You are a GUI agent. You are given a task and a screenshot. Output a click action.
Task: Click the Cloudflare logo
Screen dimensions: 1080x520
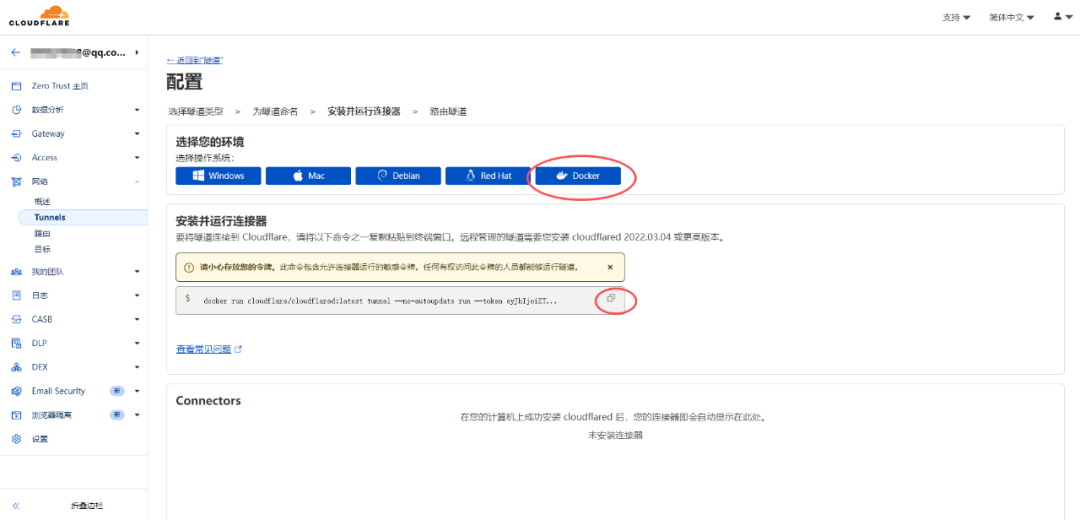pos(39,17)
